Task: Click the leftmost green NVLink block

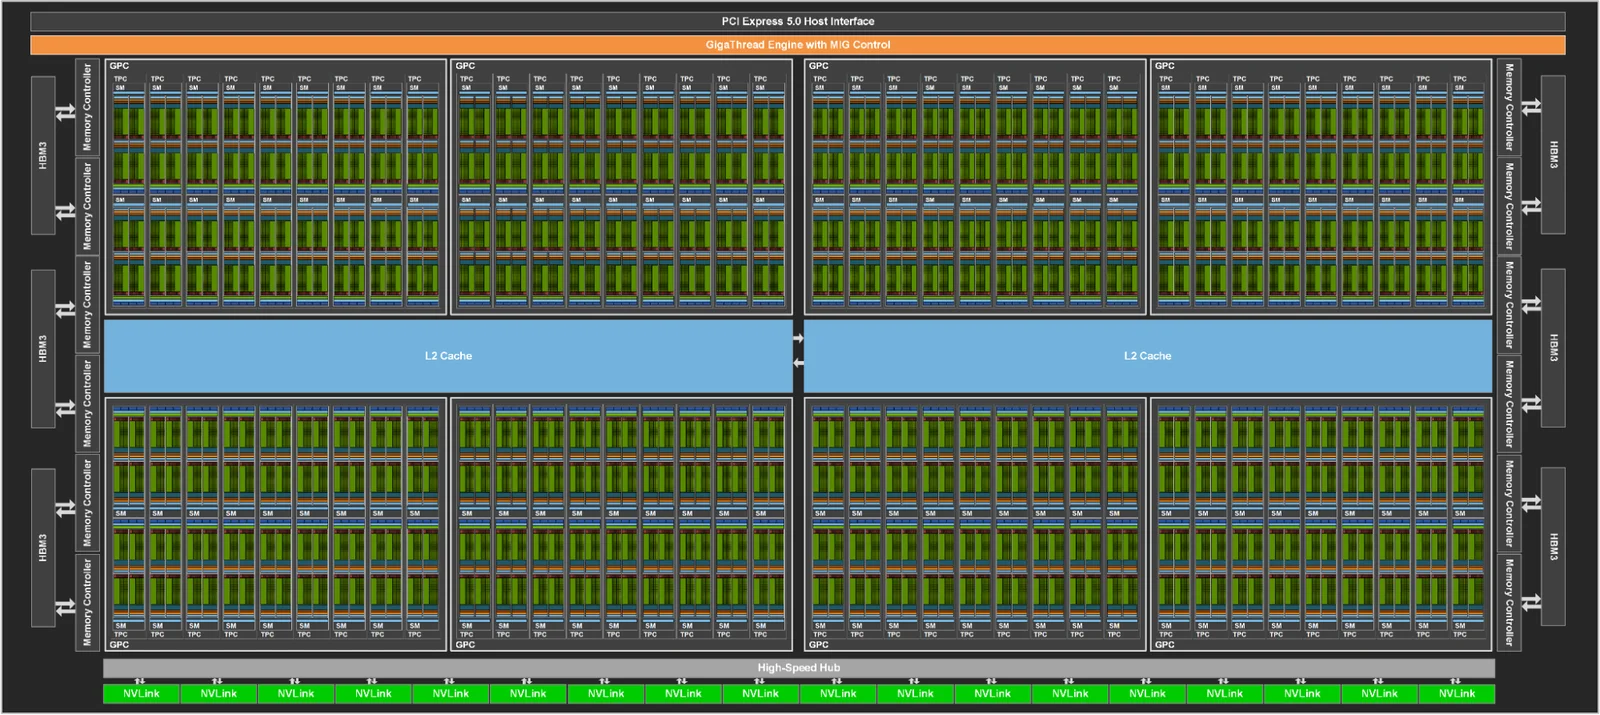Action: click(141, 694)
